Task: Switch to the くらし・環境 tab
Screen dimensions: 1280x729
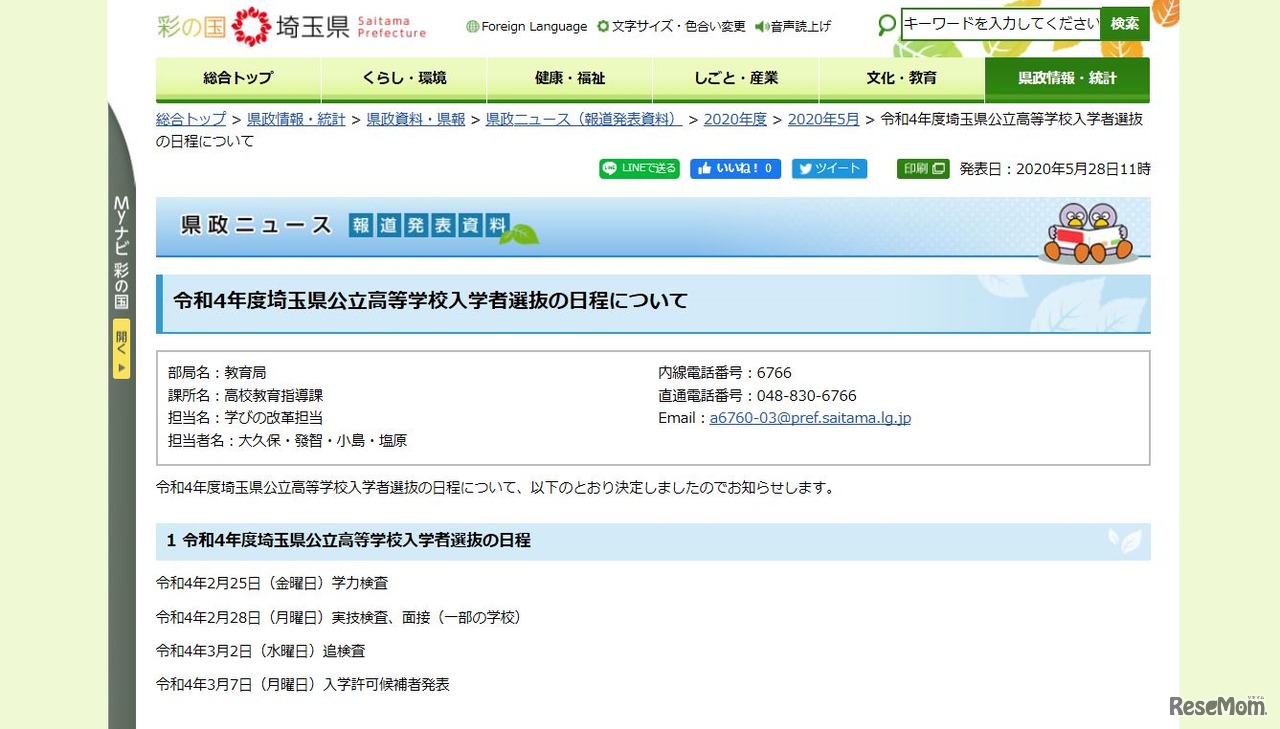Action: pyautogui.click(x=403, y=80)
